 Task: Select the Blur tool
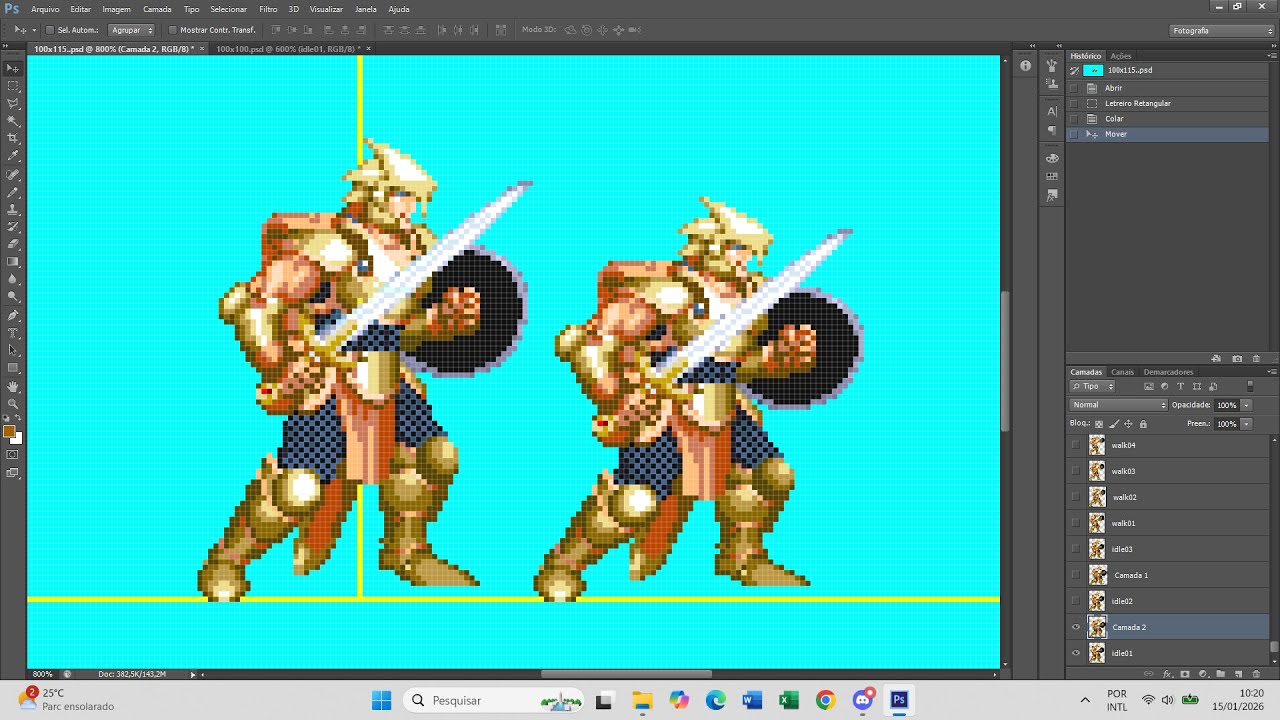click(x=13, y=279)
